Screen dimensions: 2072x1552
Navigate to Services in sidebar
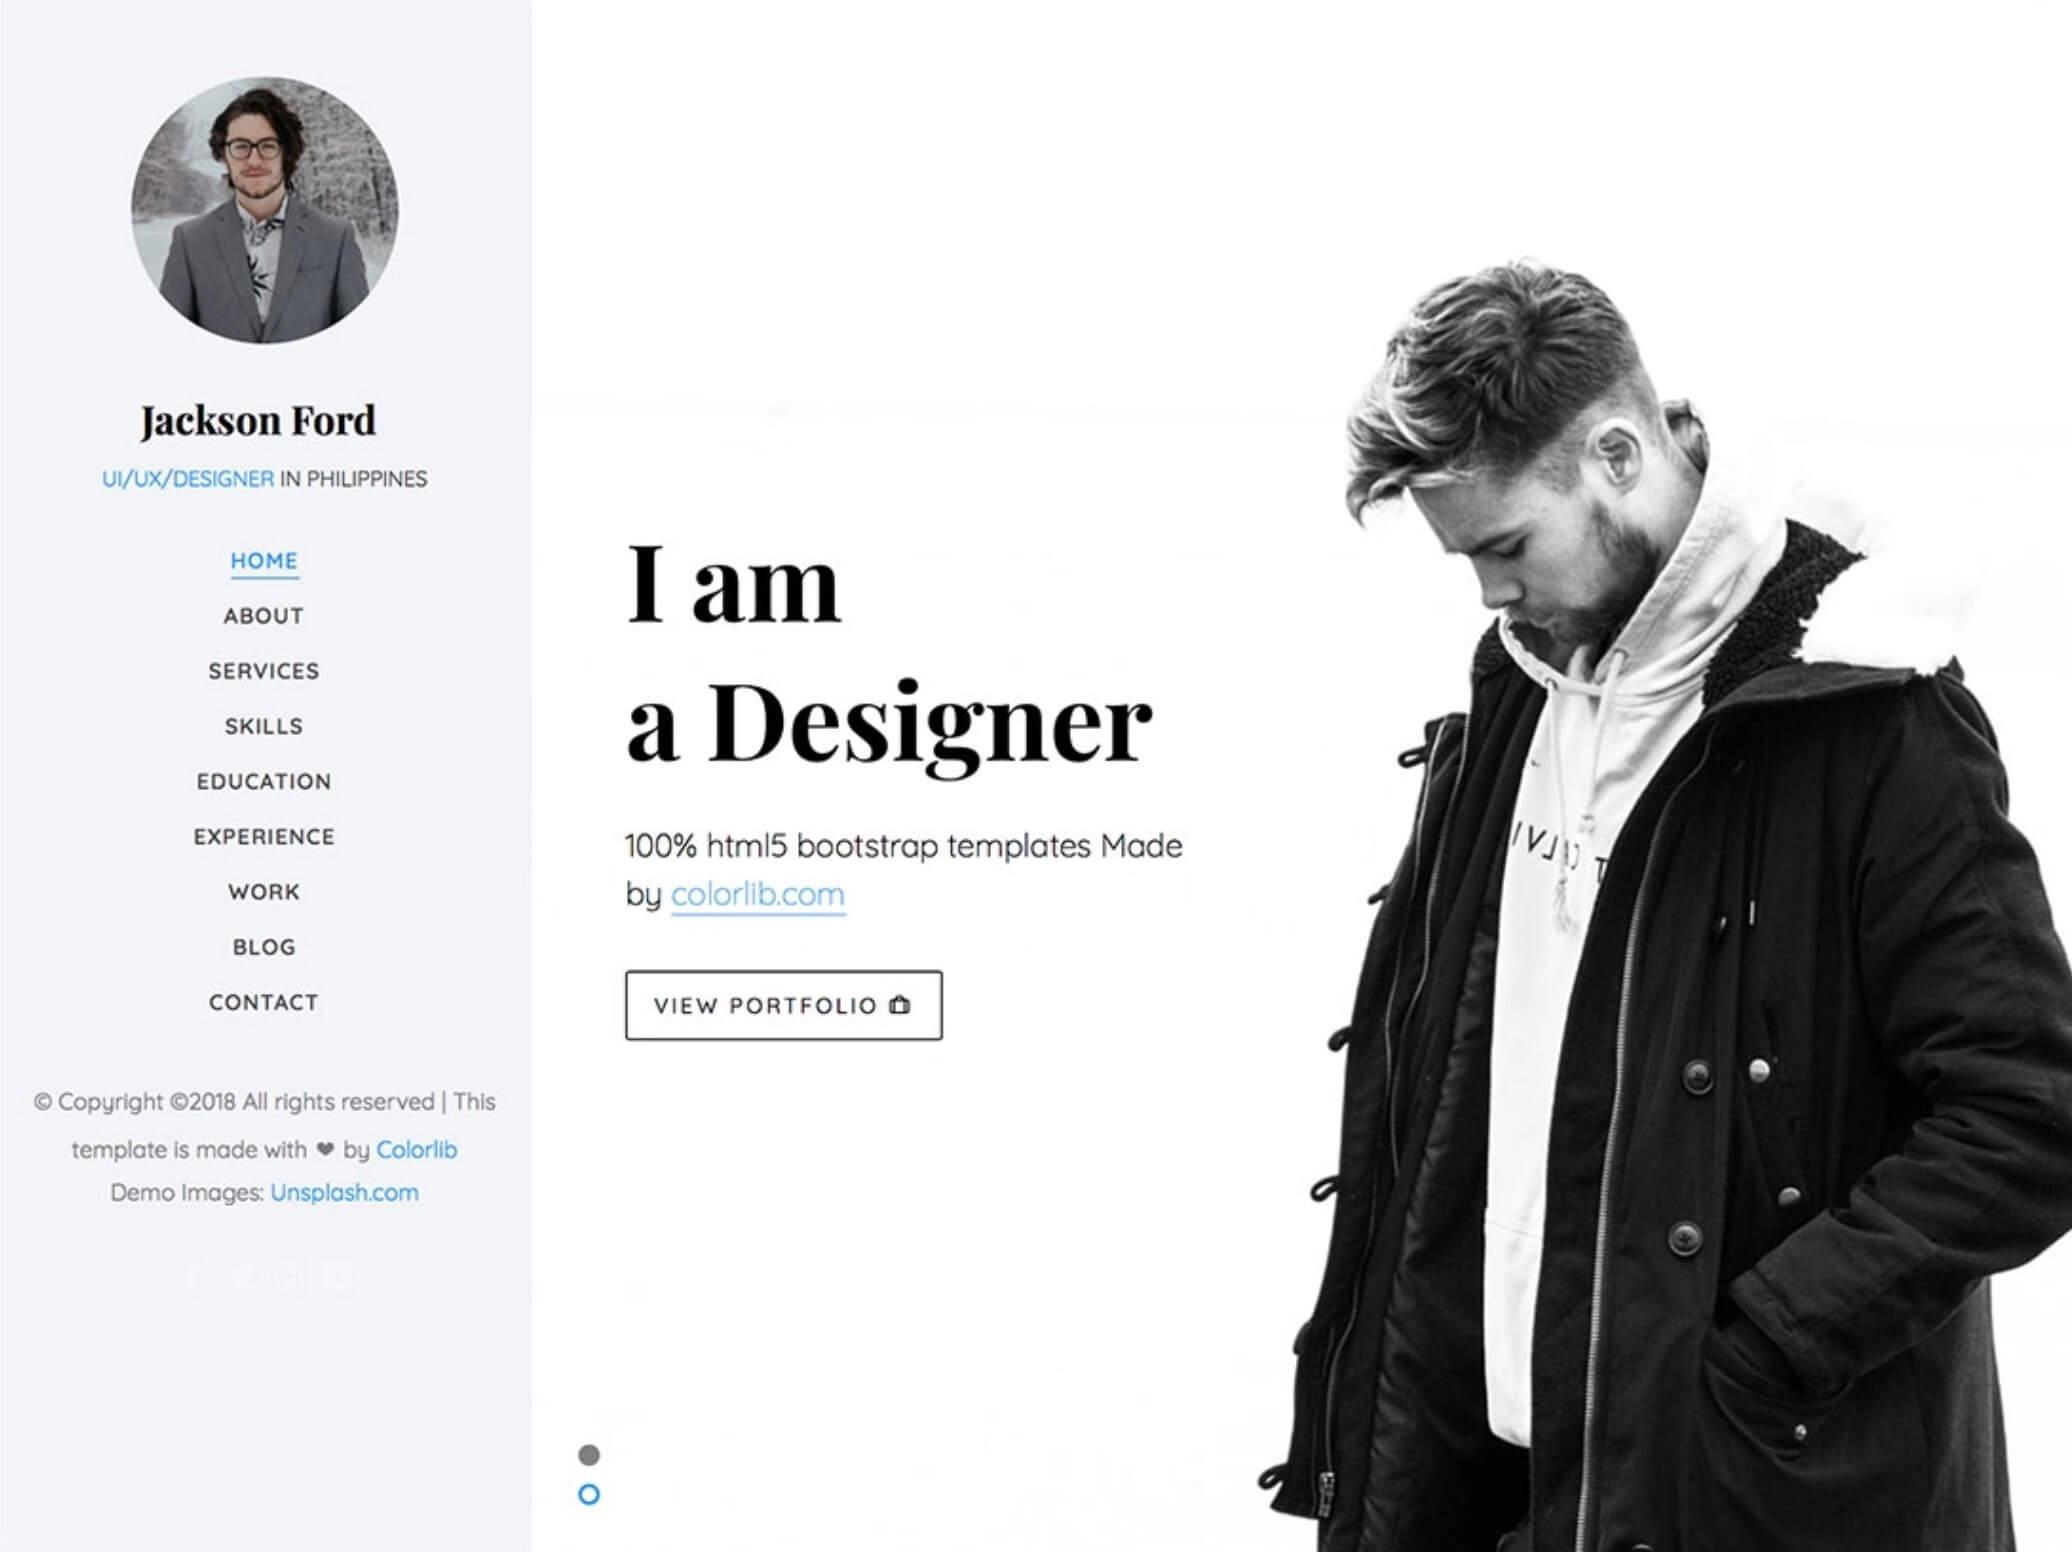click(264, 671)
